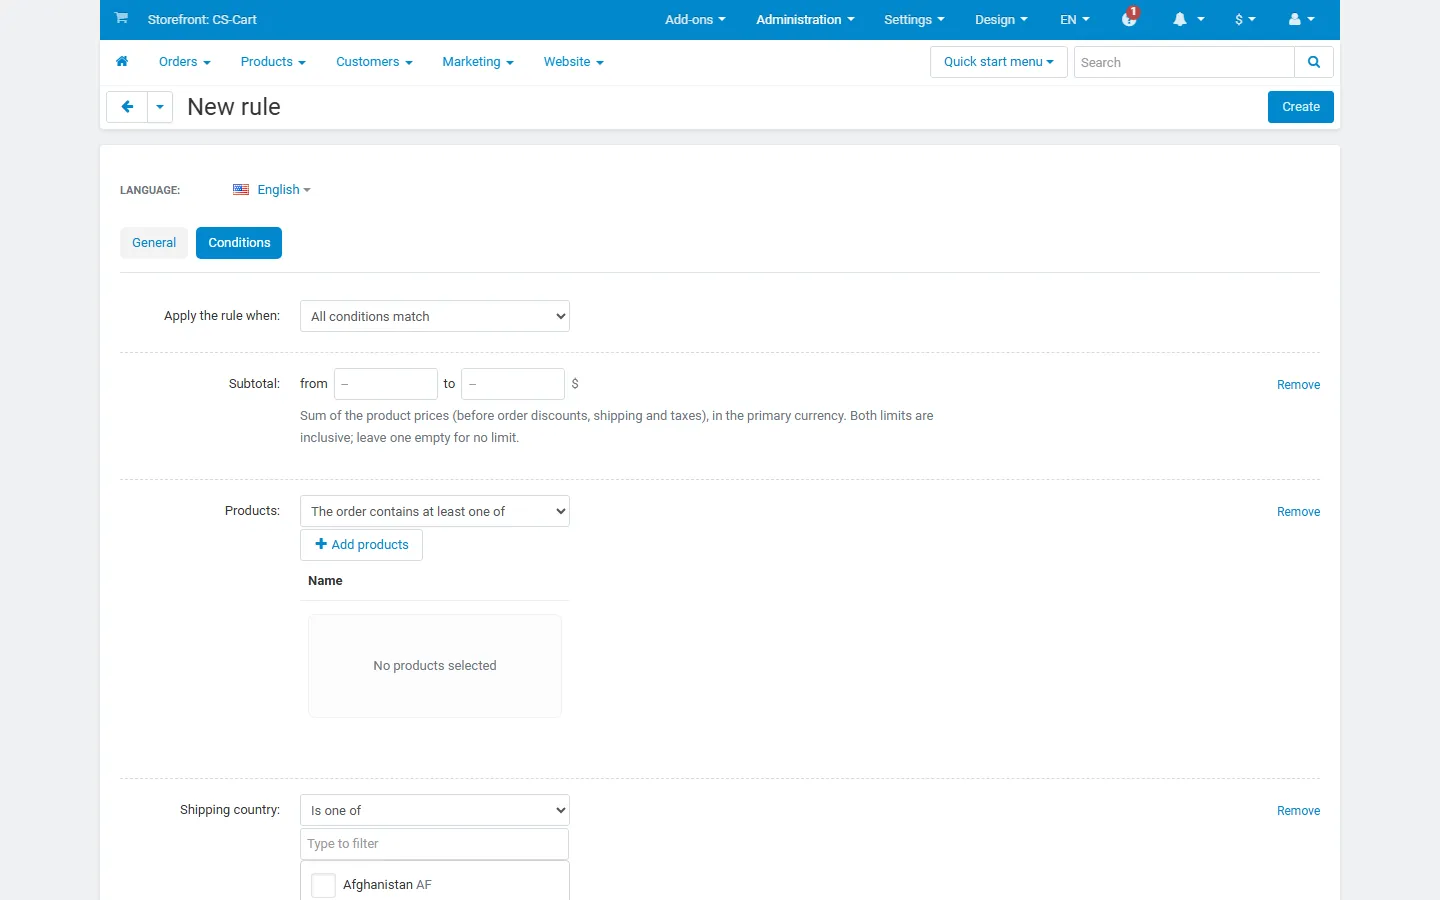The image size is (1440, 900).
Task: Open the currency dollar menu
Action: click(x=1245, y=19)
